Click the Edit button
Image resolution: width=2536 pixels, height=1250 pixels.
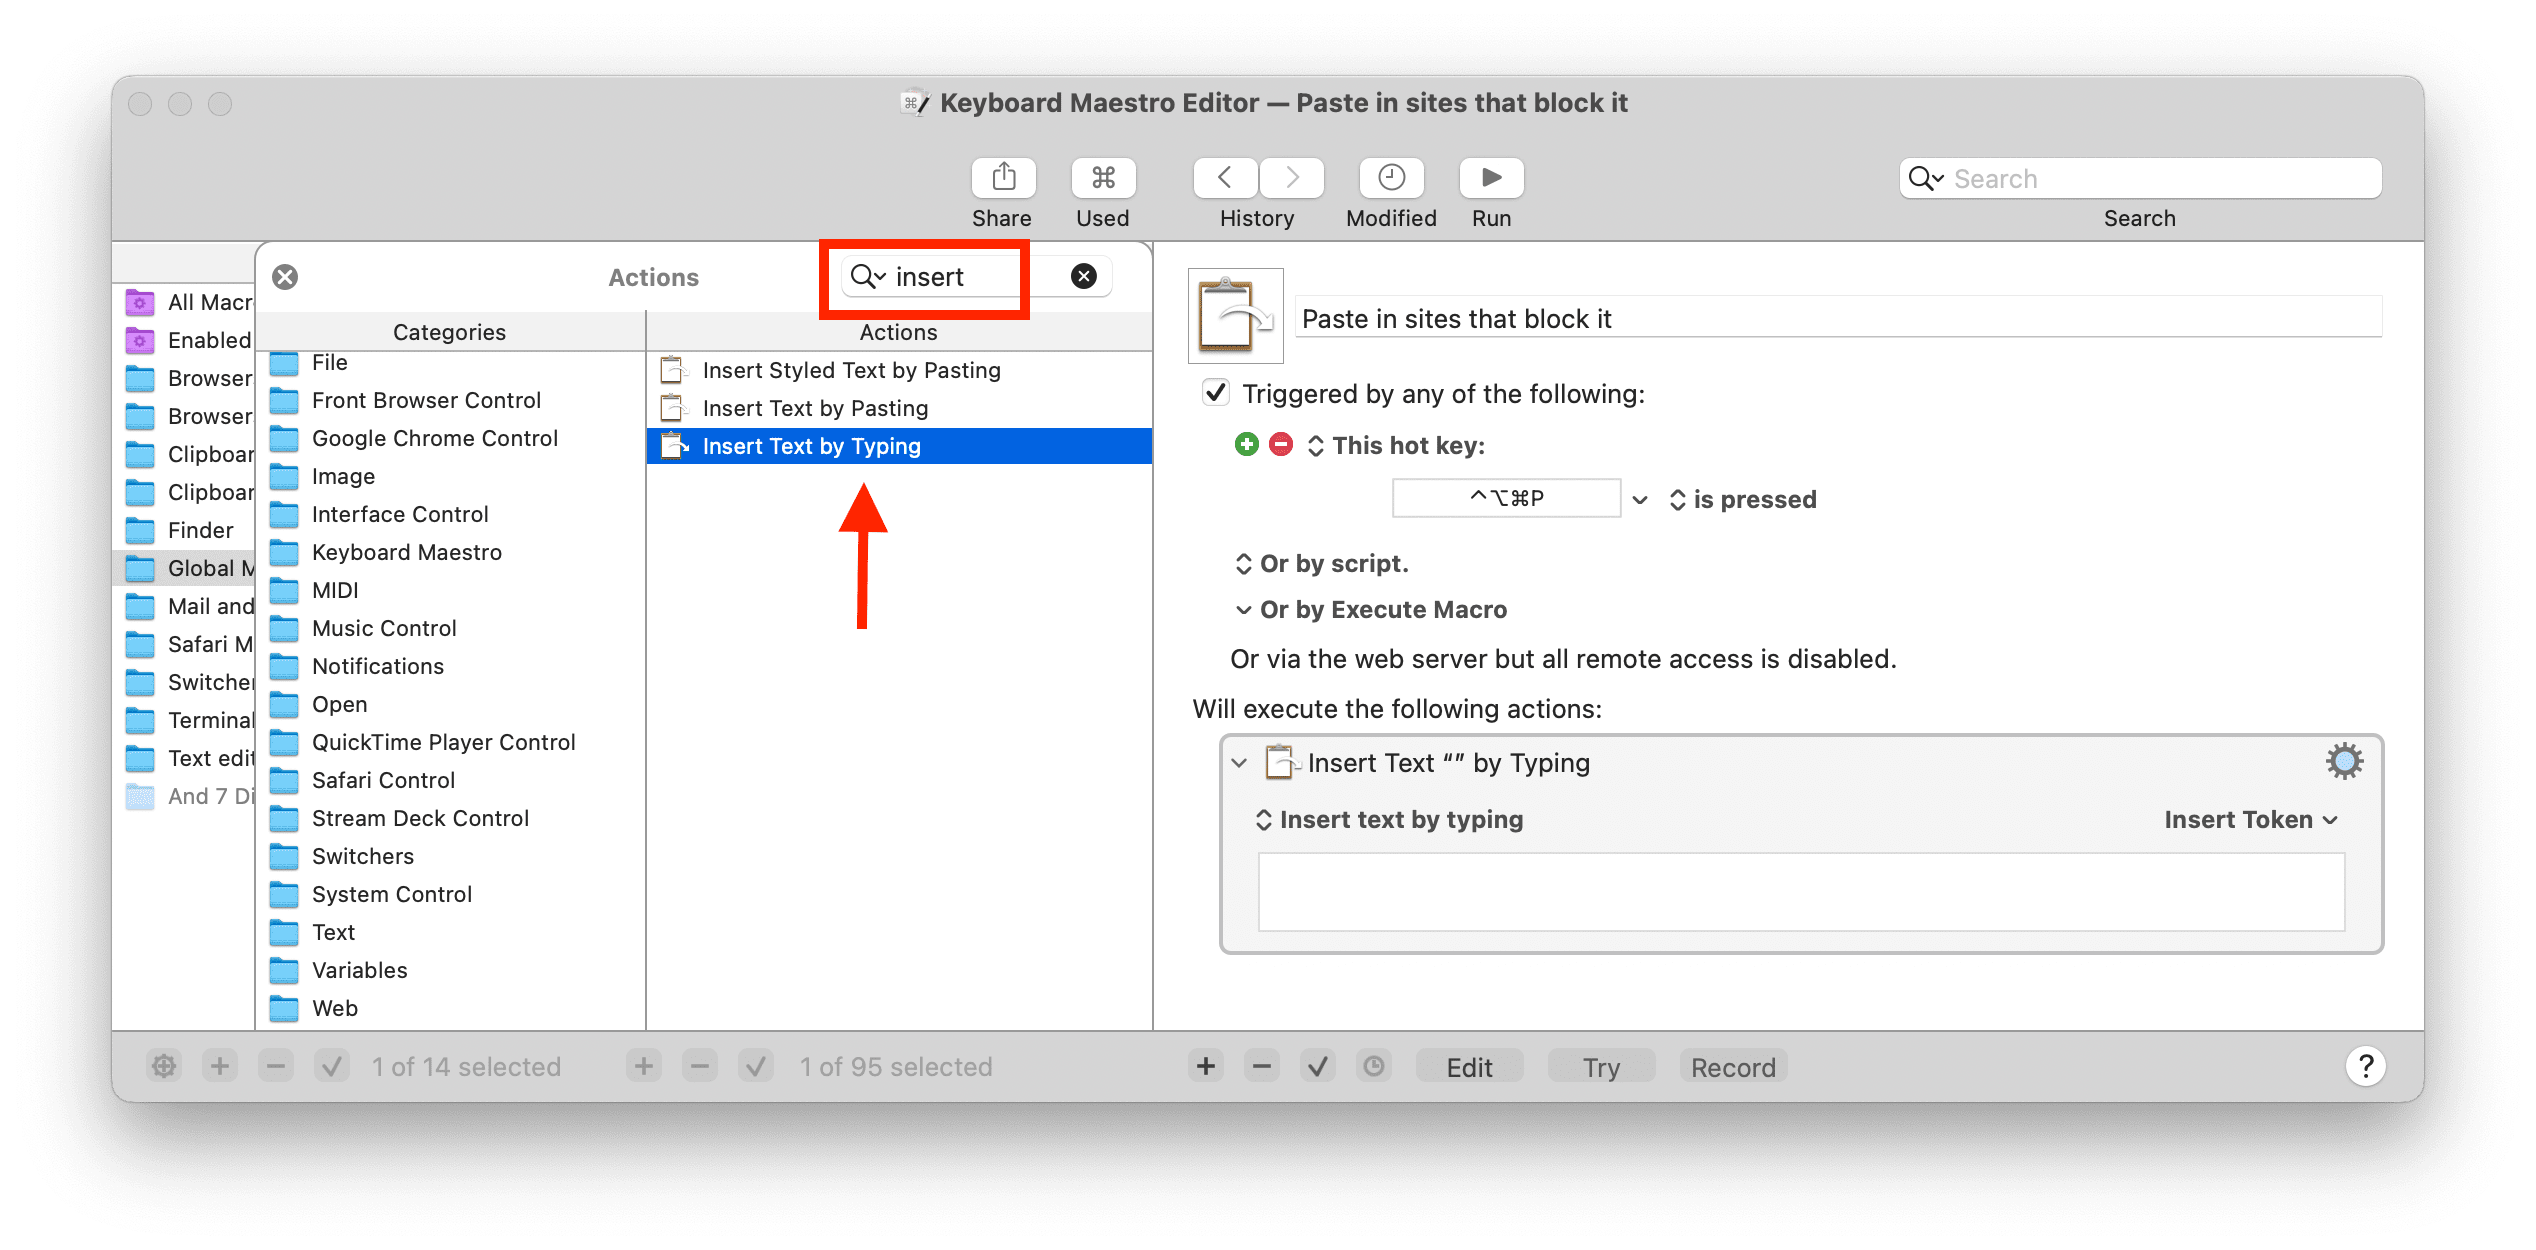1469,1067
